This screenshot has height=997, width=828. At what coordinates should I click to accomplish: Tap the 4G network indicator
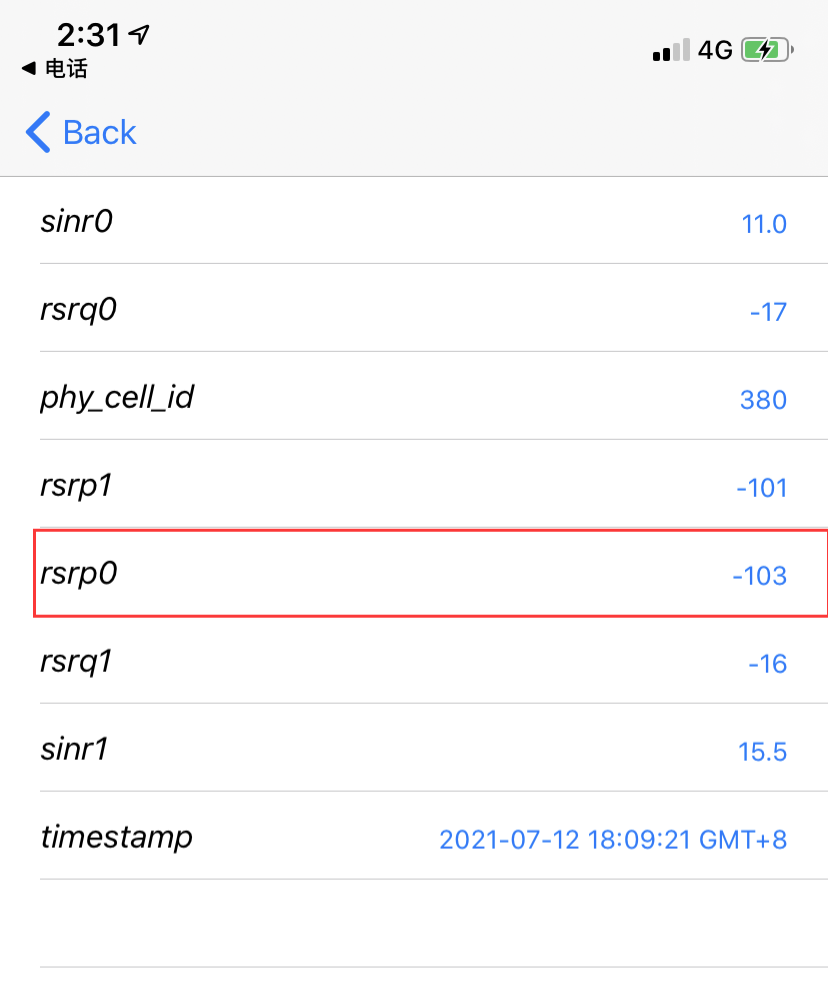point(715,50)
